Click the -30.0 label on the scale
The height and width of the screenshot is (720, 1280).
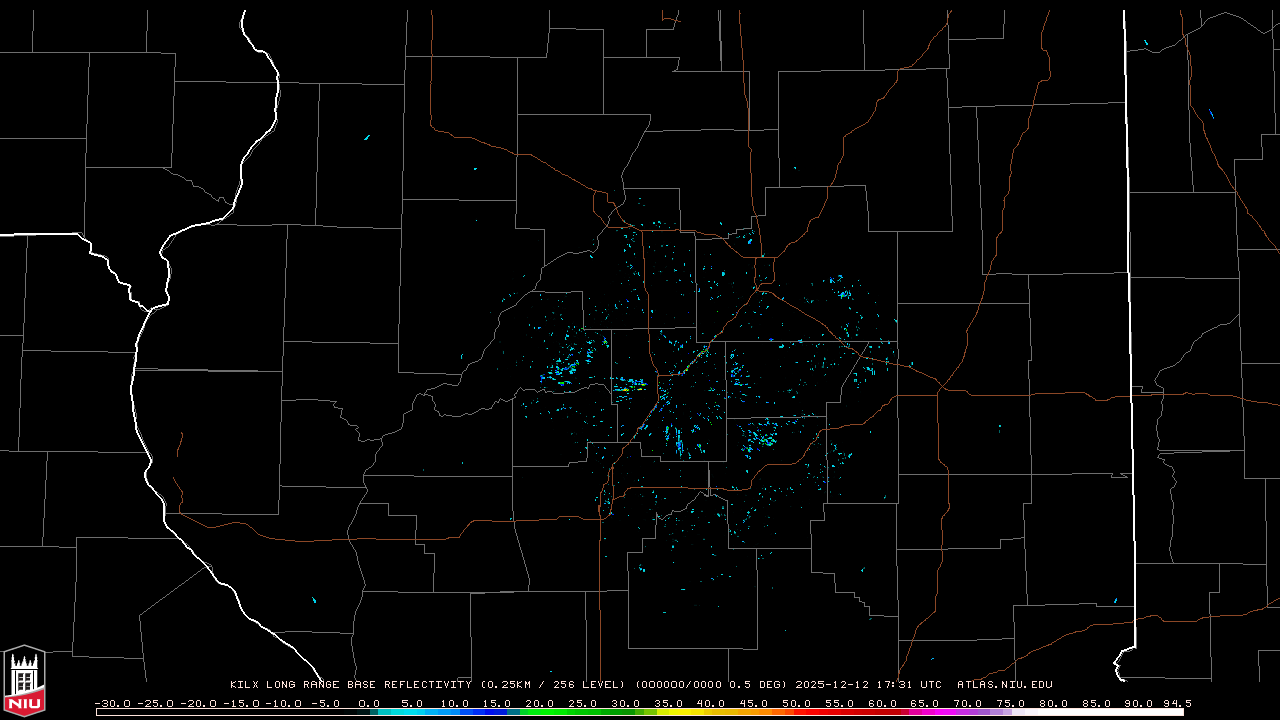(x=112, y=703)
